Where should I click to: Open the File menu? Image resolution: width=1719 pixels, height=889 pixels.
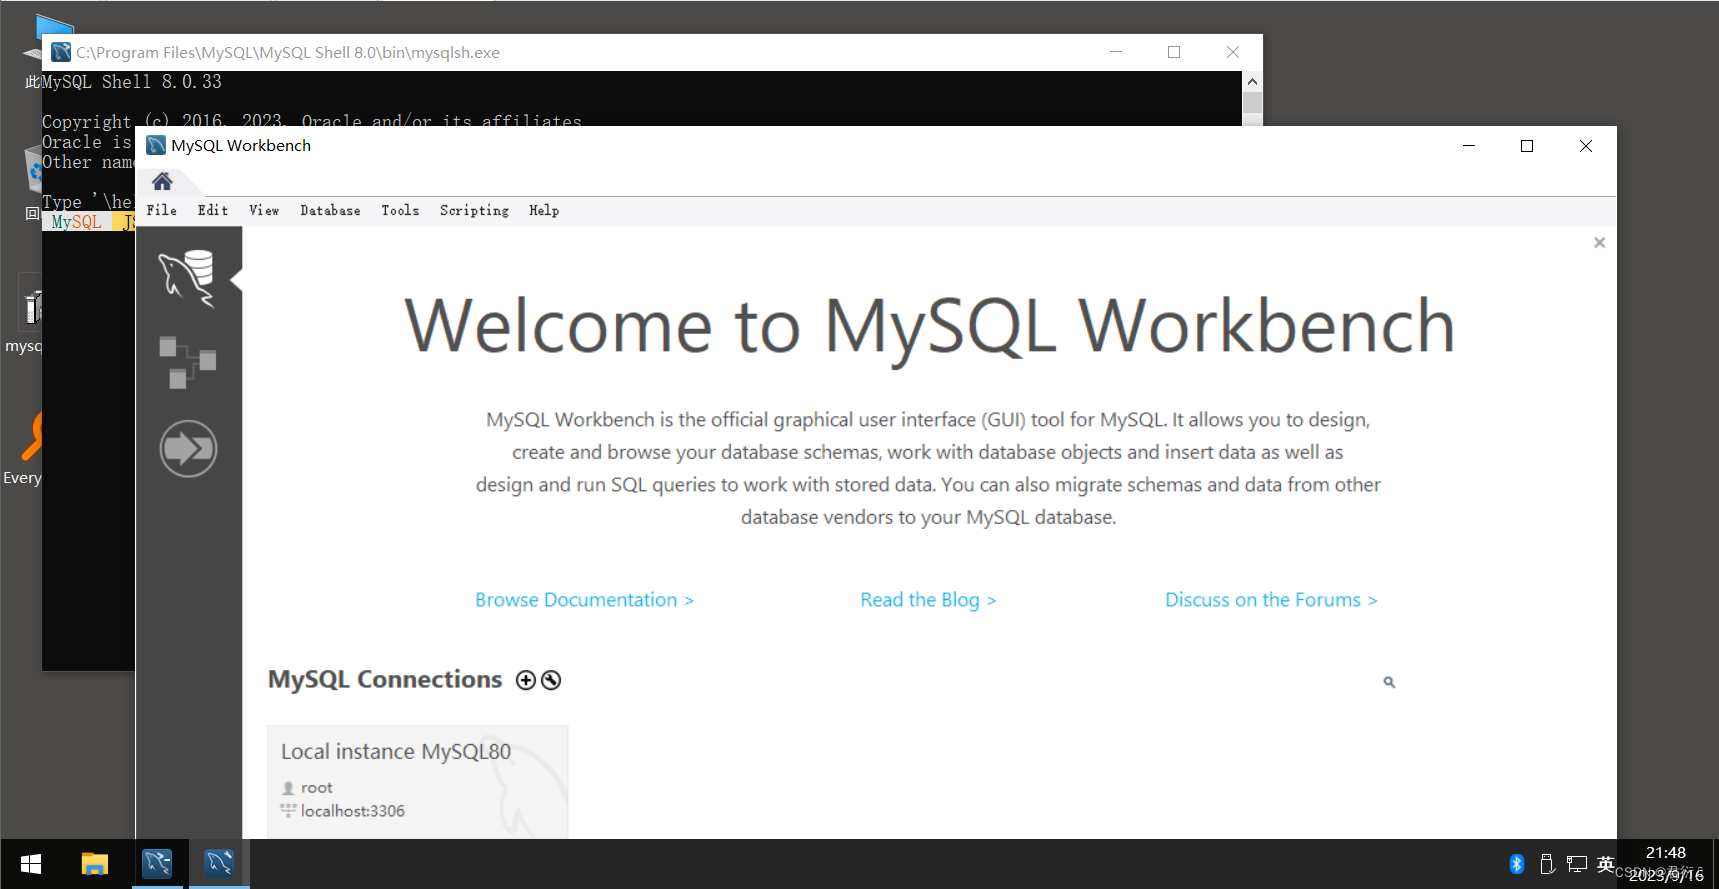click(x=162, y=210)
